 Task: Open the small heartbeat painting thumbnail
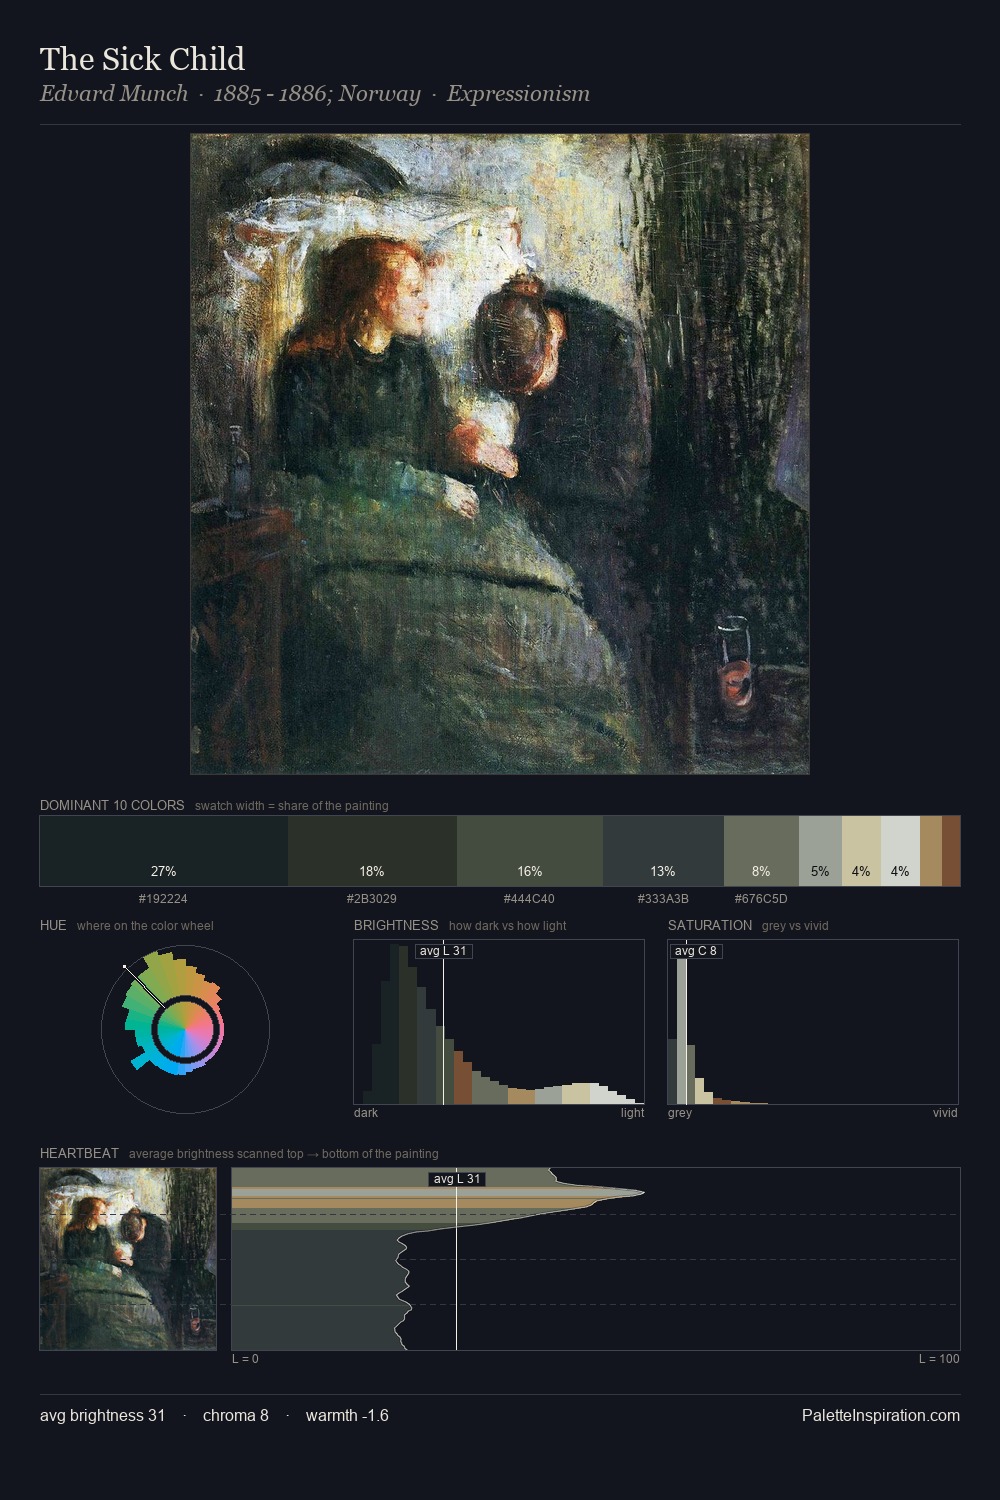[x=128, y=1259]
